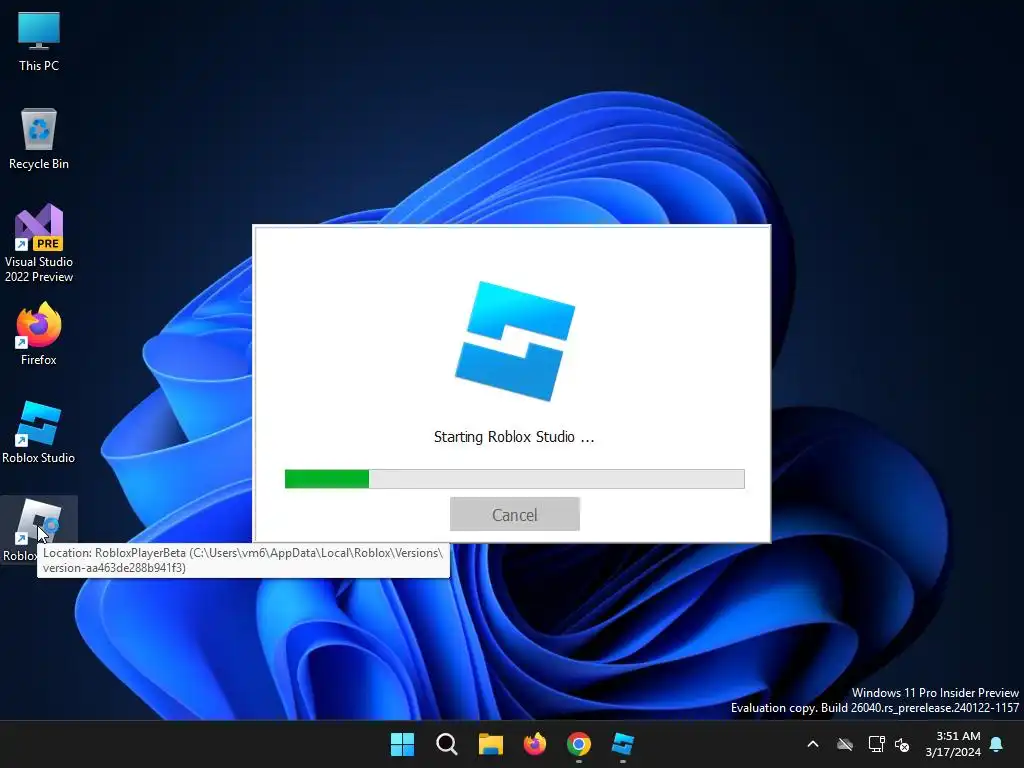Viewport: 1024px width, 768px height.
Task: Select the Roblox Player desktop shortcut
Action: click(x=39, y=530)
